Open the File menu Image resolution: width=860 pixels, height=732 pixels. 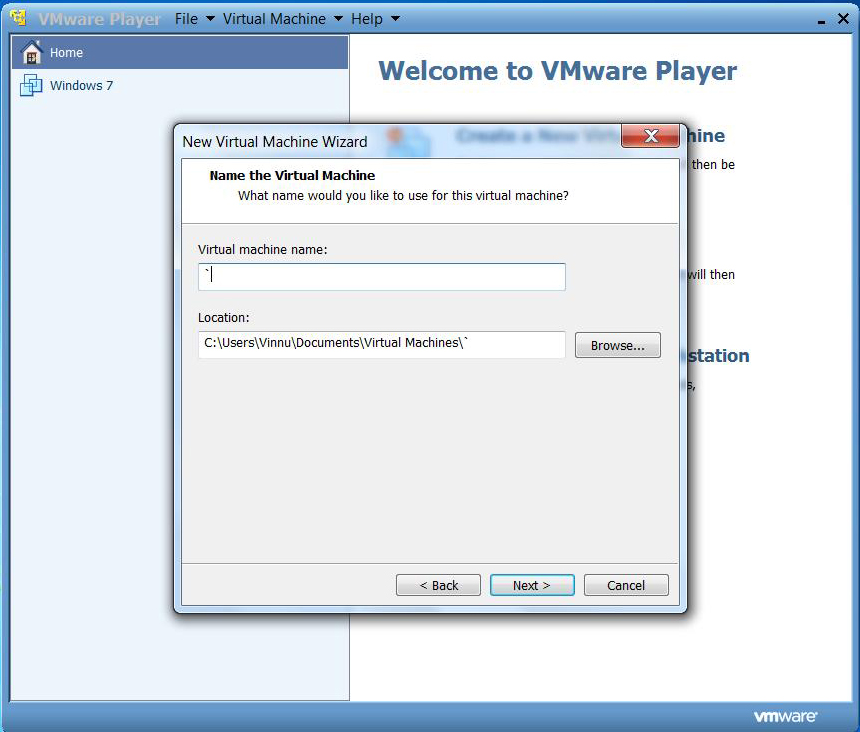point(186,19)
